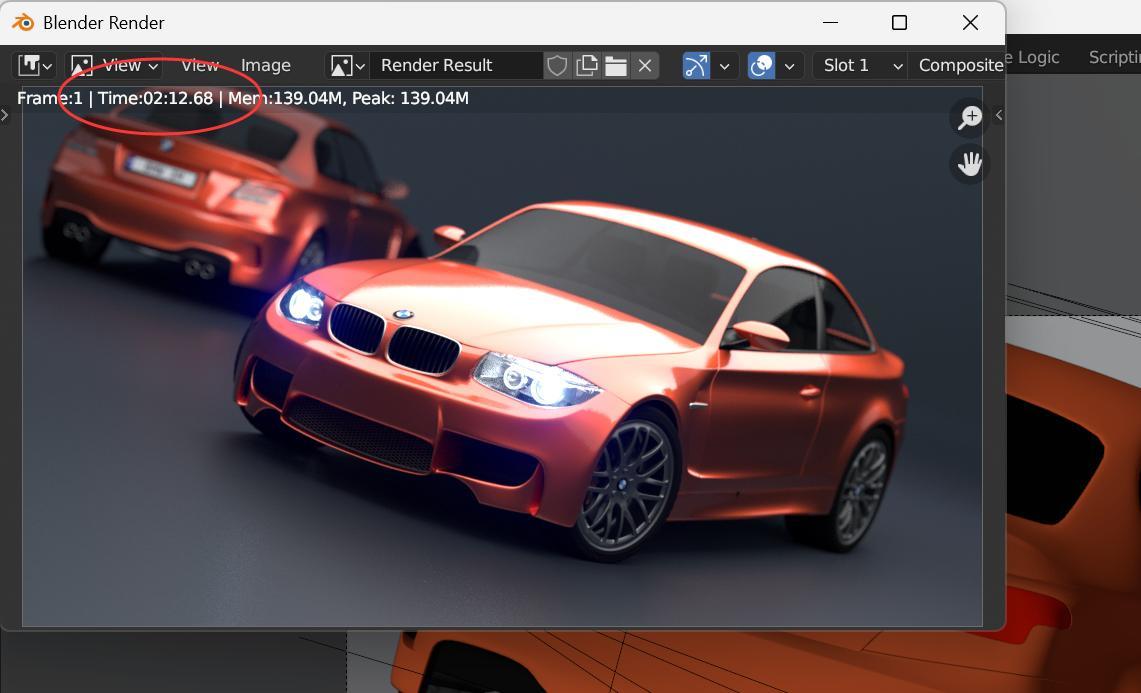Image resolution: width=1141 pixels, height=693 pixels.
Task: Open the Composite layer dropdown
Action: point(957,66)
